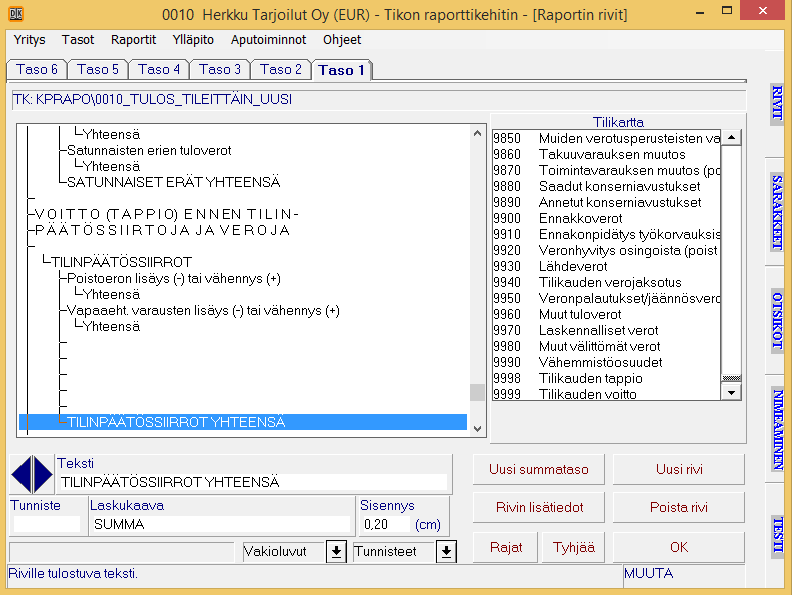Viewport: 792px width, 595px height.
Task: Select the TILINPÄÄTÖSSIIRROT tree row
Action: pos(121,262)
